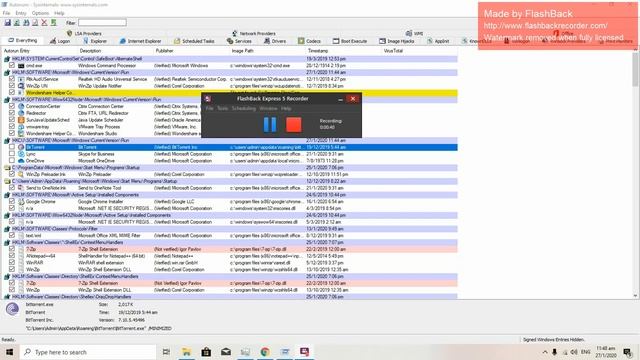Click the volume icon in the system tray
640x360 pixels.
click(574, 352)
